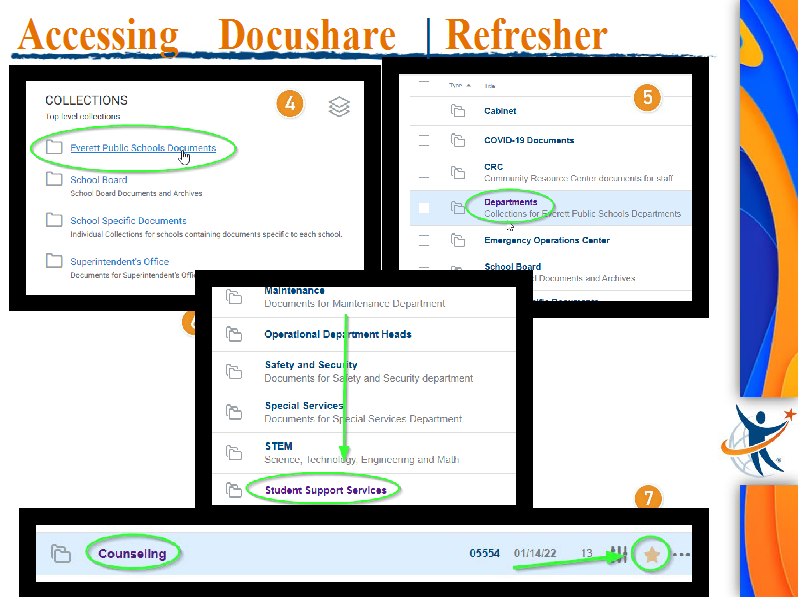Click the Maintenance folder icon

(234, 296)
